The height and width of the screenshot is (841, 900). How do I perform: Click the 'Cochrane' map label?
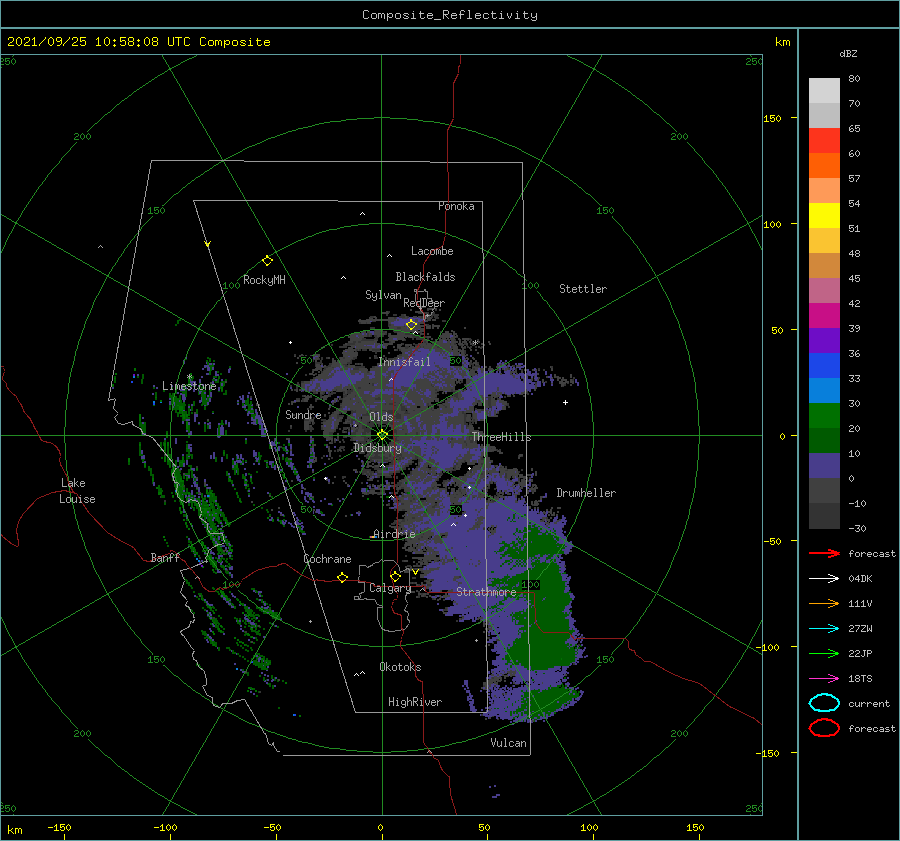point(327,559)
